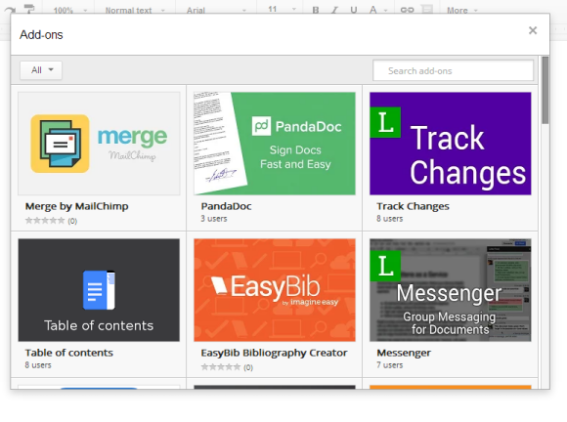The image size is (567, 422).
Task: Click the add-ons list scrollbar
Action: 545,90
